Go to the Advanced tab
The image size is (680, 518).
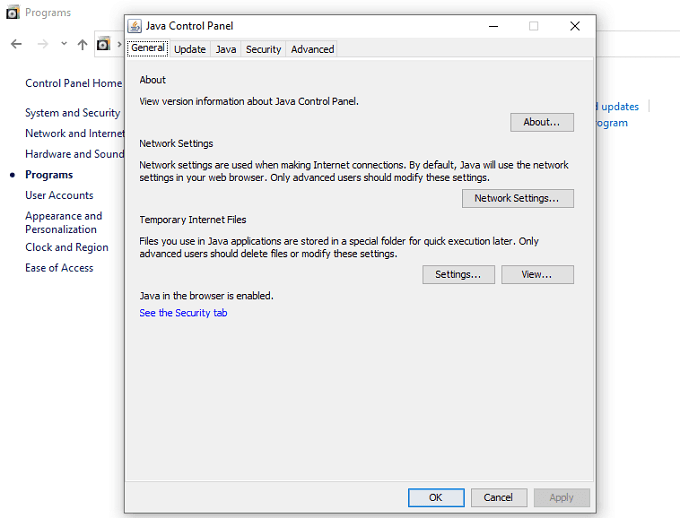(312, 49)
